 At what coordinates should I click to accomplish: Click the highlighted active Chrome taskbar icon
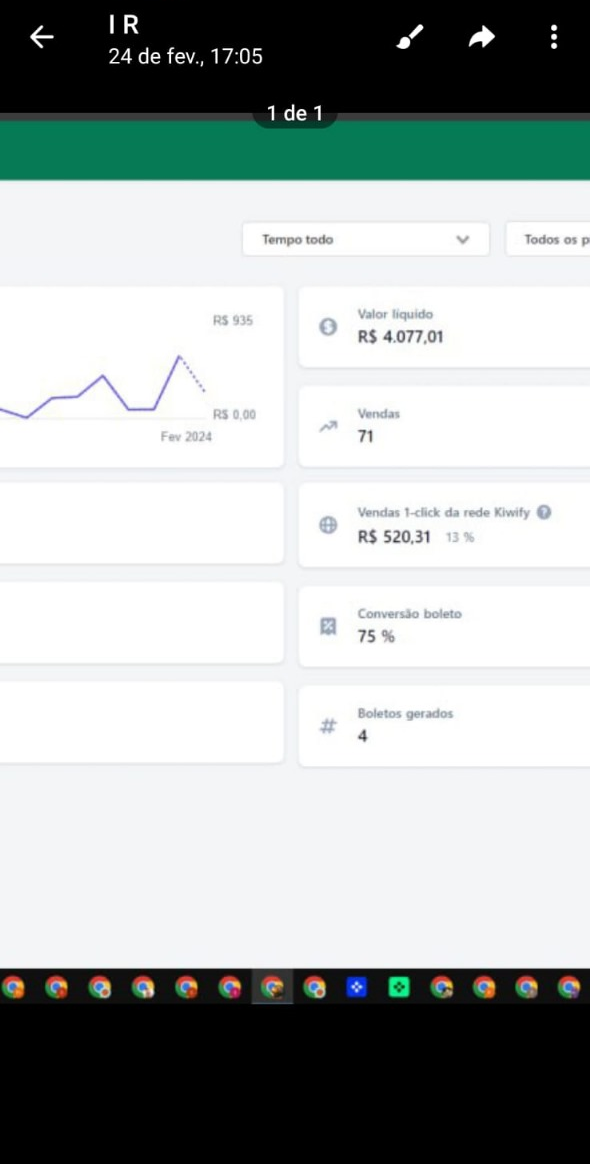272,987
